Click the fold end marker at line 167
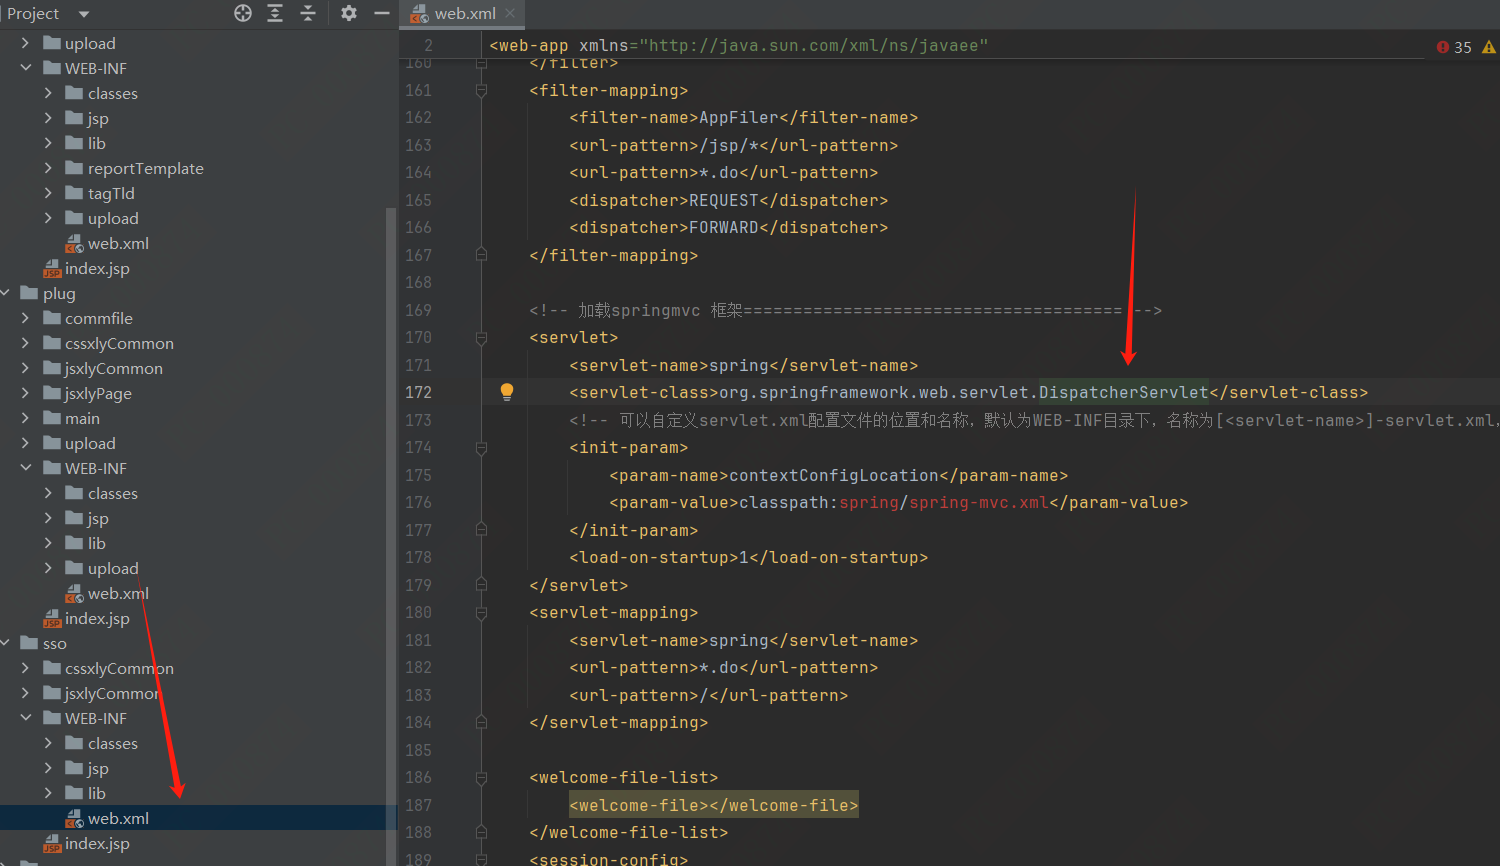The width and height of the screenshot is (1500, 866). pos(481,255)
